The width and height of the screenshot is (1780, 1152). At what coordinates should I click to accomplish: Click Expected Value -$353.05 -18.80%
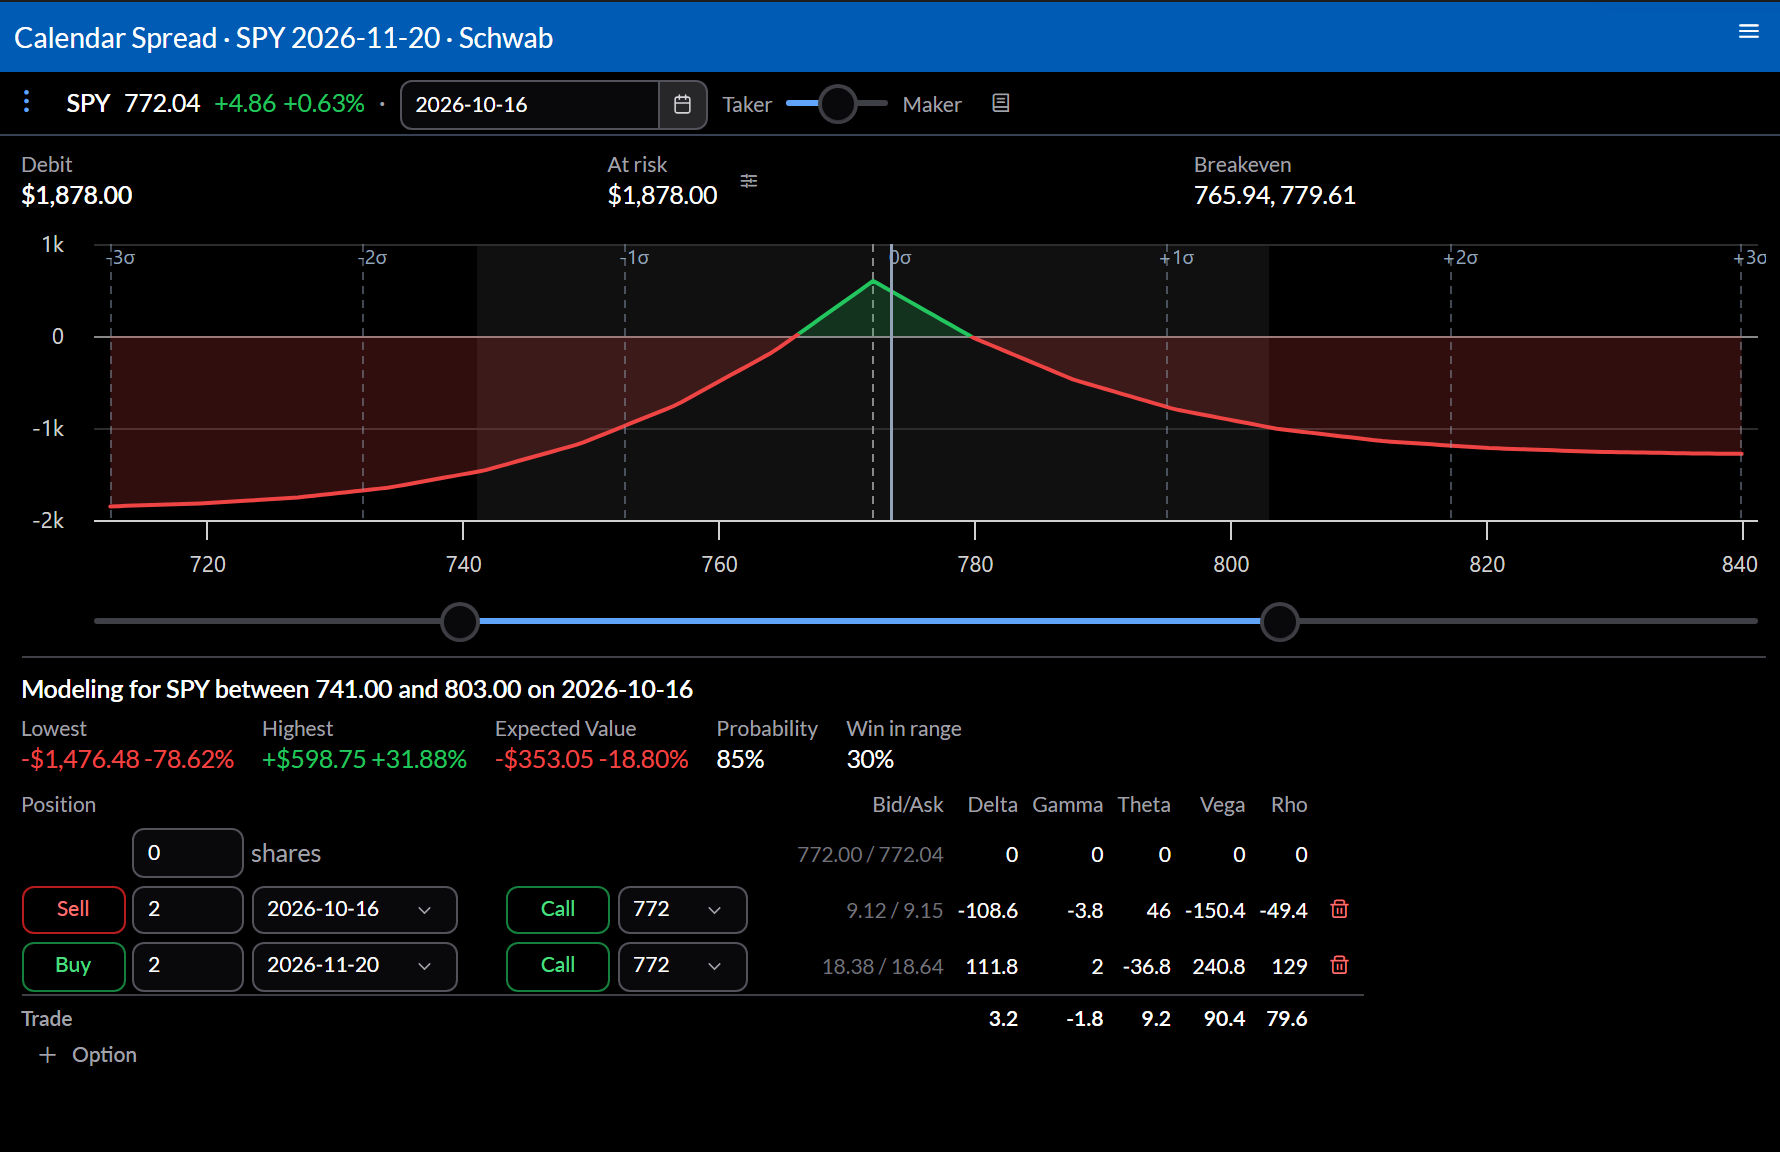(592, 759)
